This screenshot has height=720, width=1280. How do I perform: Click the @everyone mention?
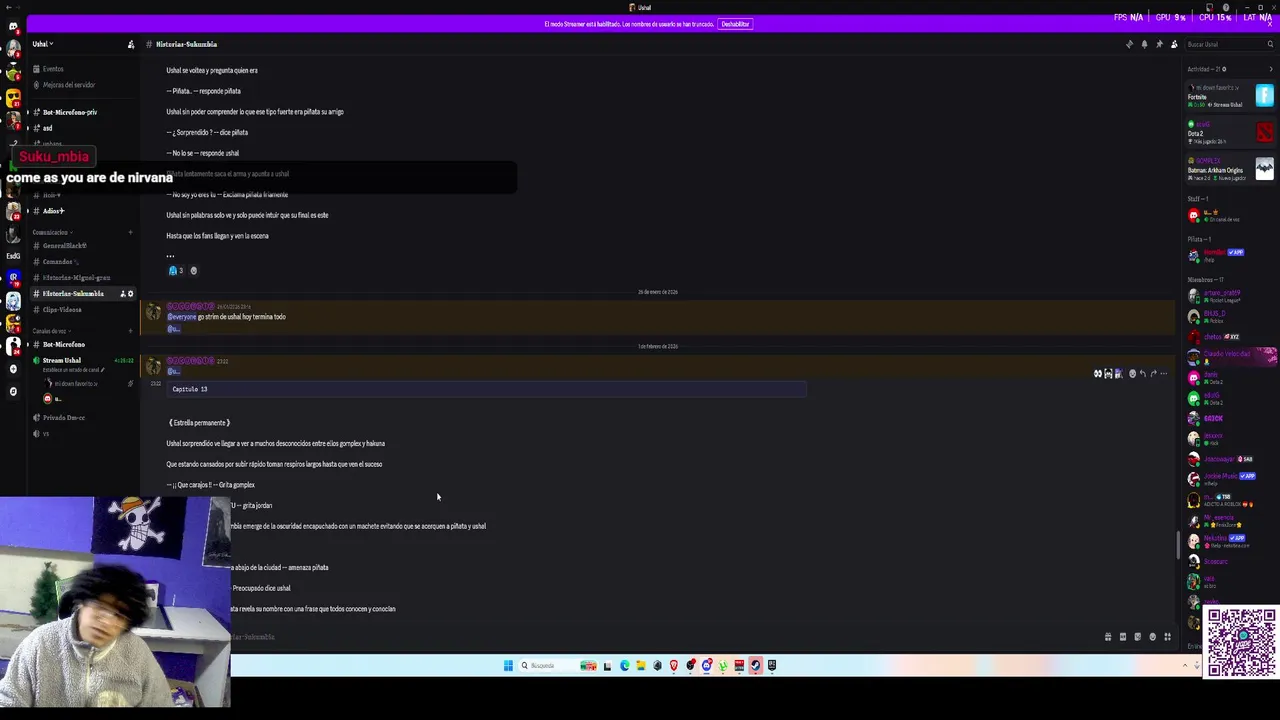(182, 317)
